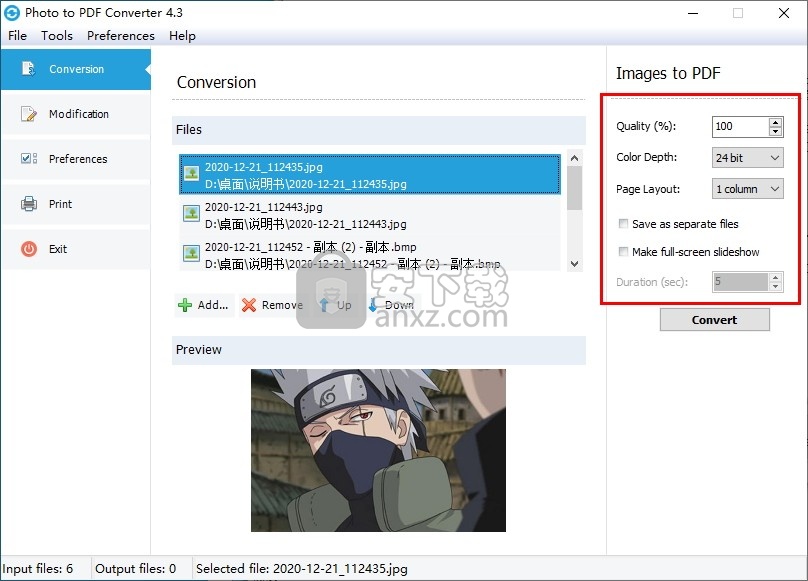808x581 pixels.
Task: Click the image icon of the .bmp file
Action: tap(192, 253)
